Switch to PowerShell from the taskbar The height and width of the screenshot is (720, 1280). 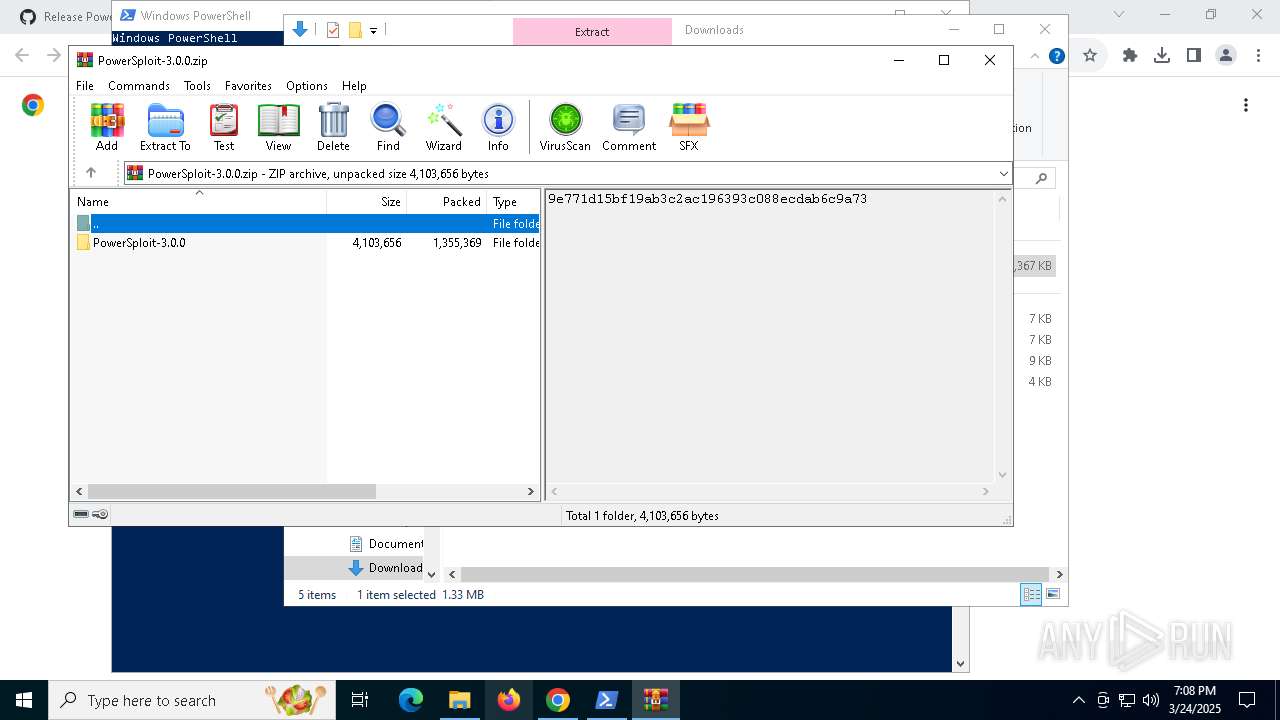tap(607, 700)
